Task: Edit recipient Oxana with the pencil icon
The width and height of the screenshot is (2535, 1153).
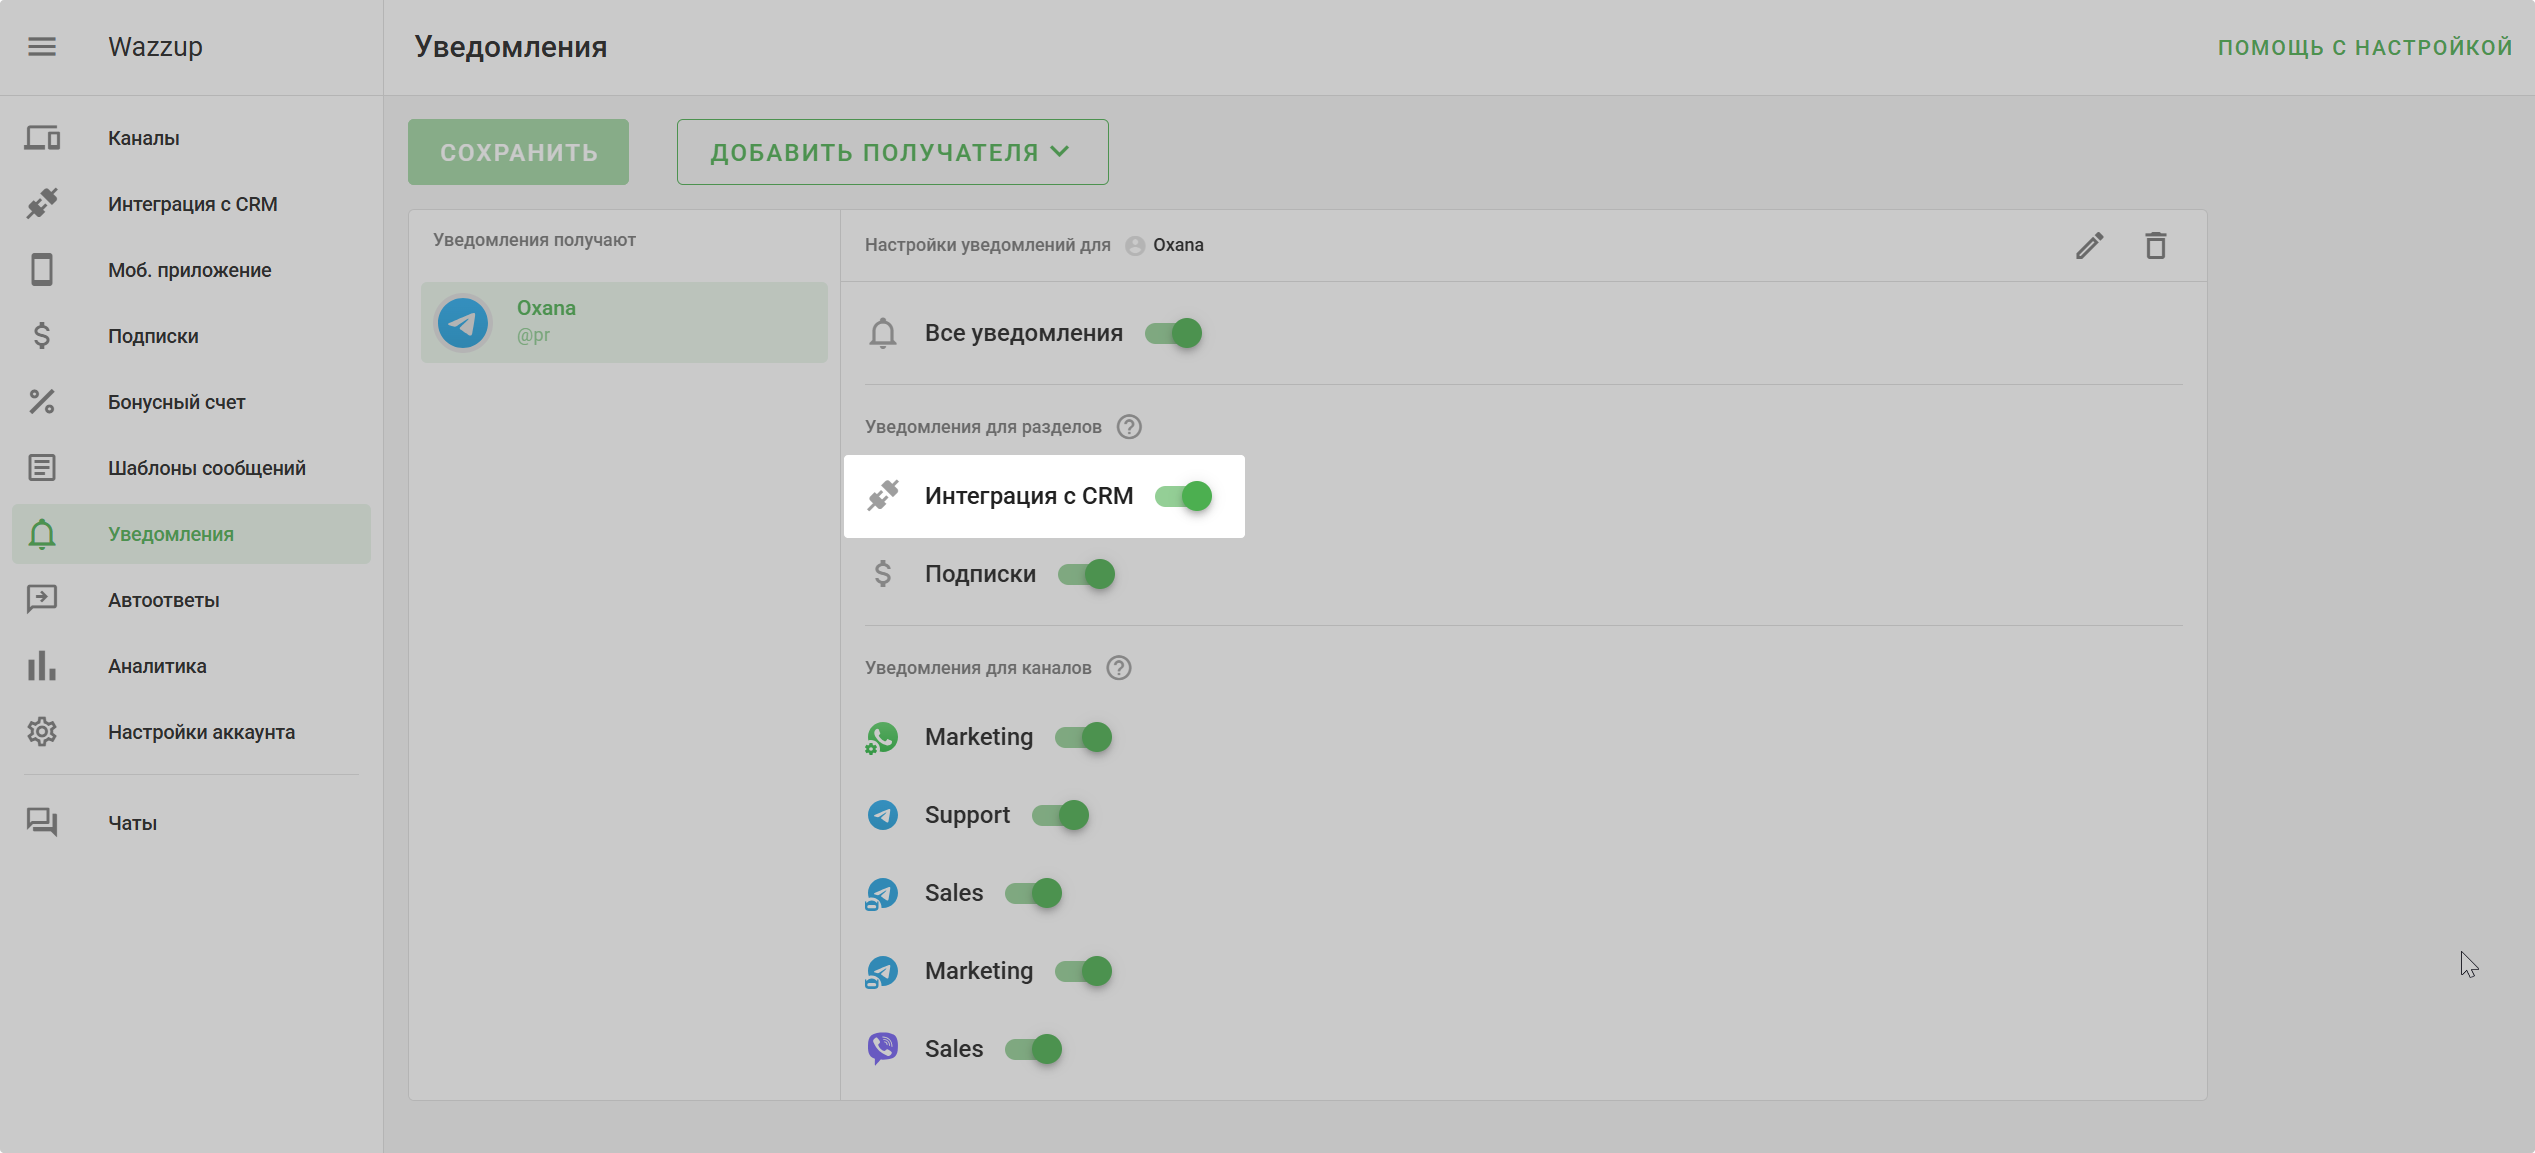Action: tap(2090, 246)
